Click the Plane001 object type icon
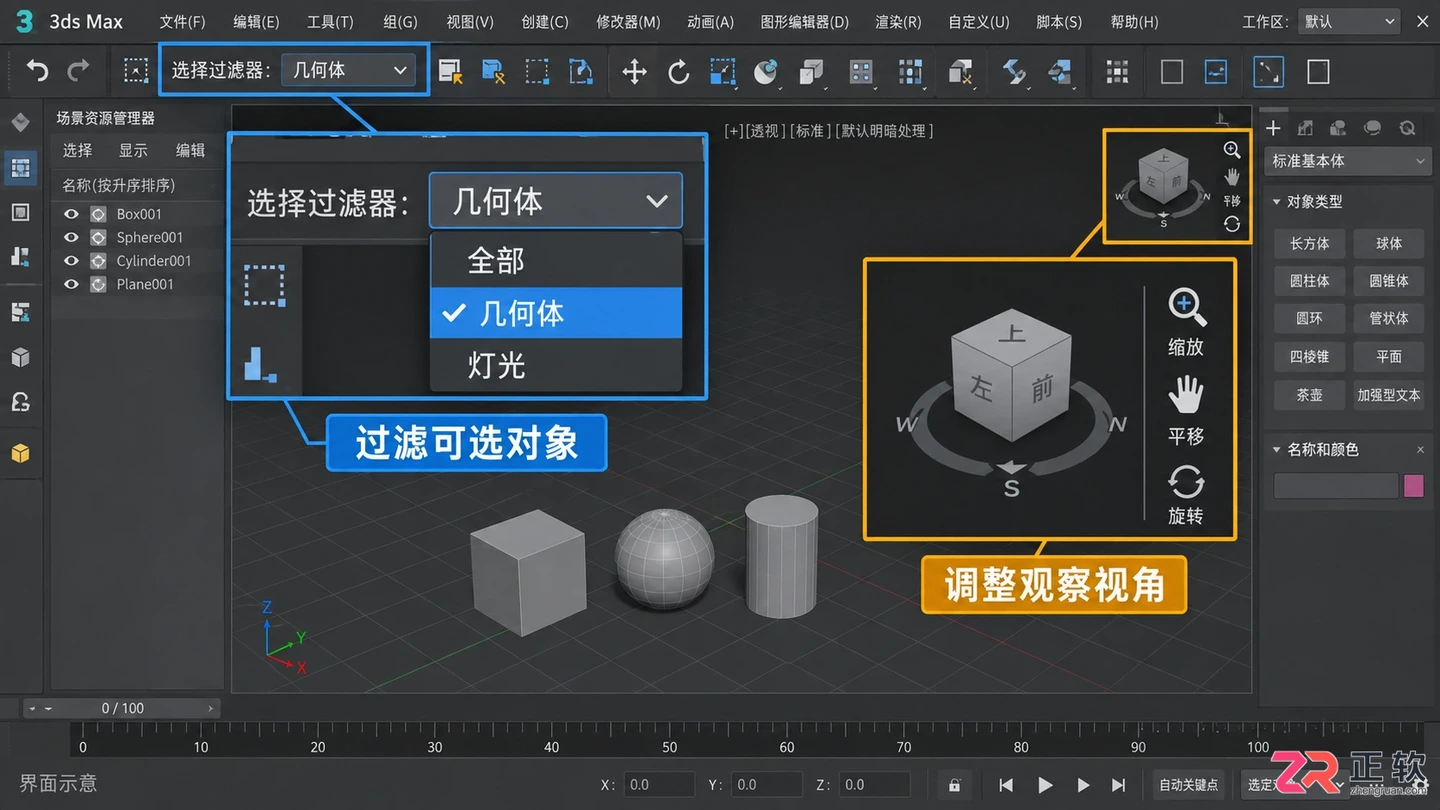The image size is (1440, 810). [98, 284]
